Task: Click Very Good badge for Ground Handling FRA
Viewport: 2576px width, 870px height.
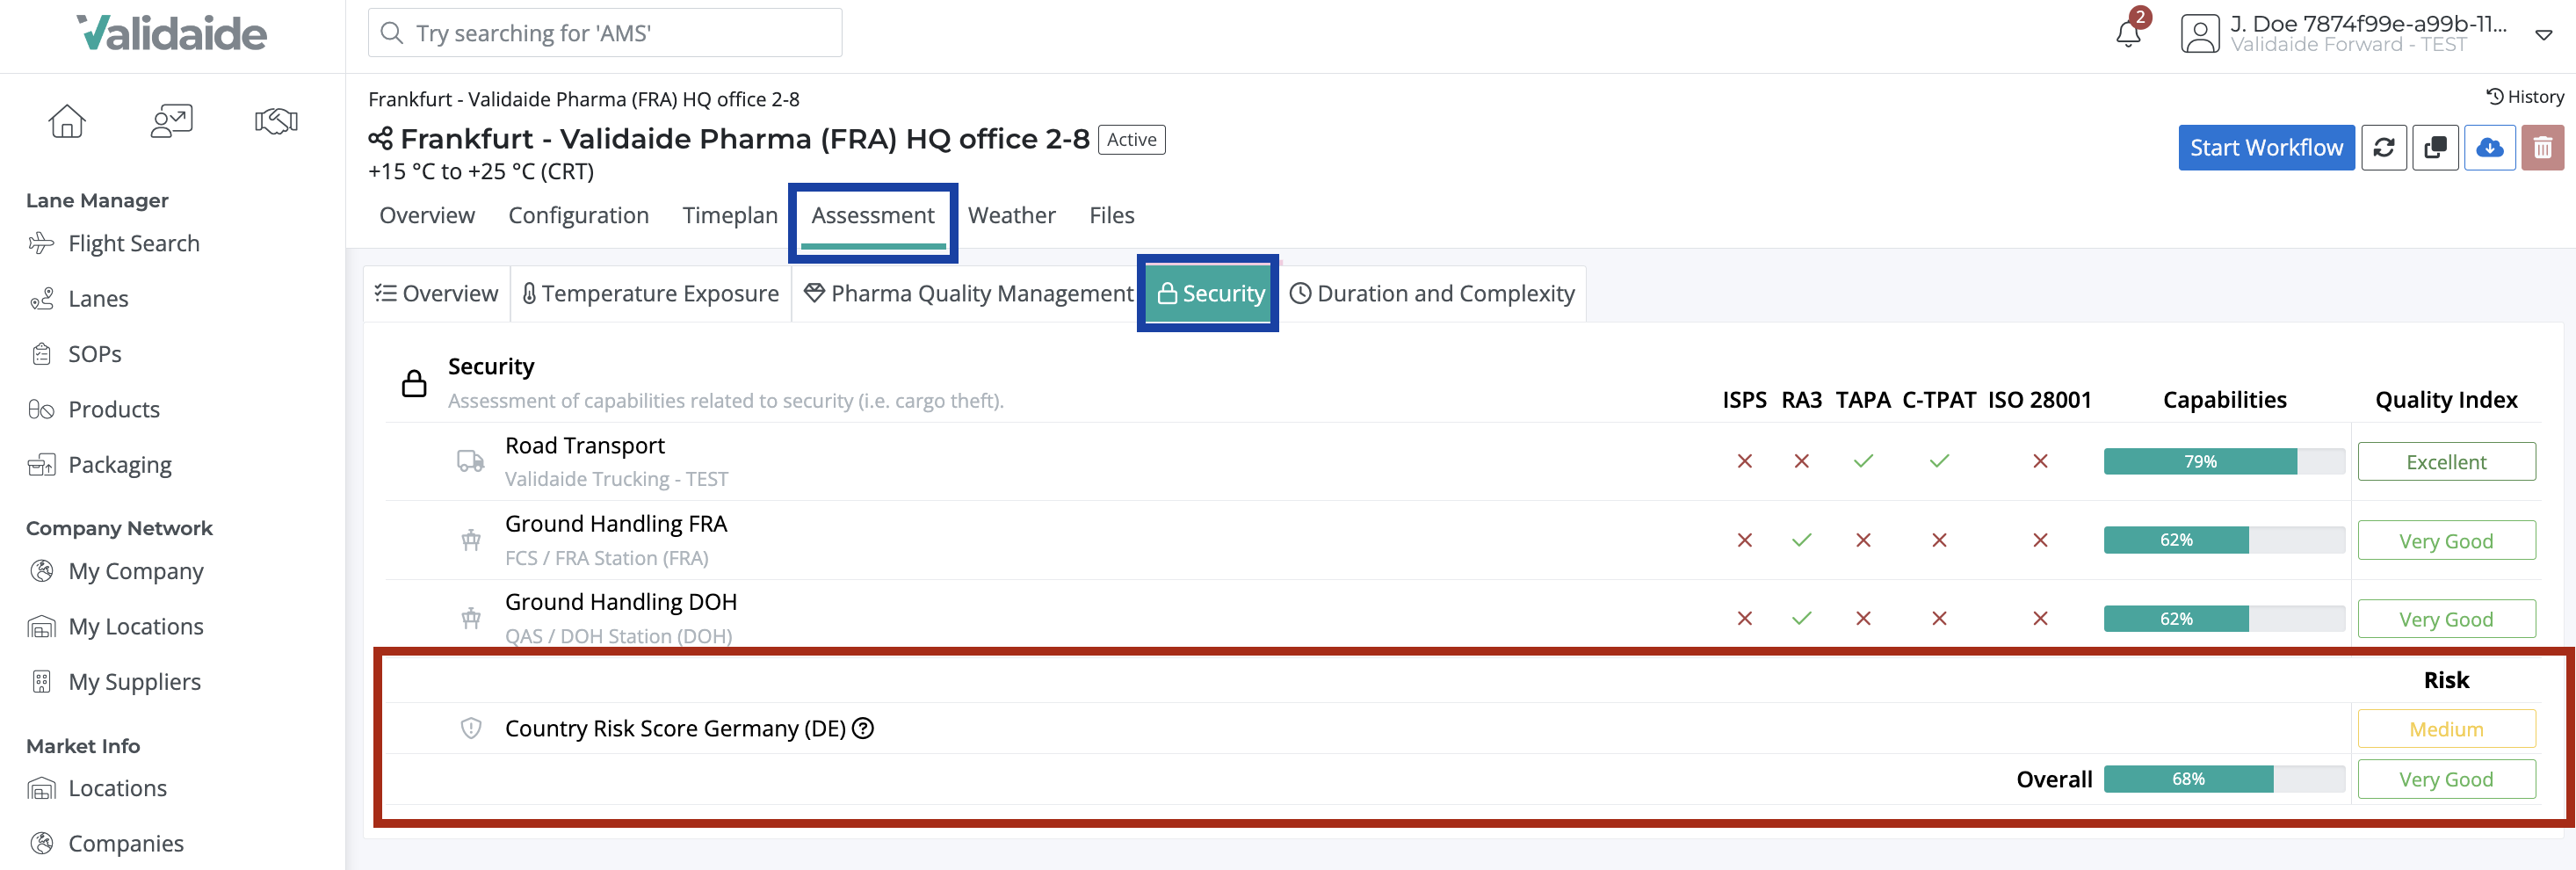Action: [x=2446, y=540]
